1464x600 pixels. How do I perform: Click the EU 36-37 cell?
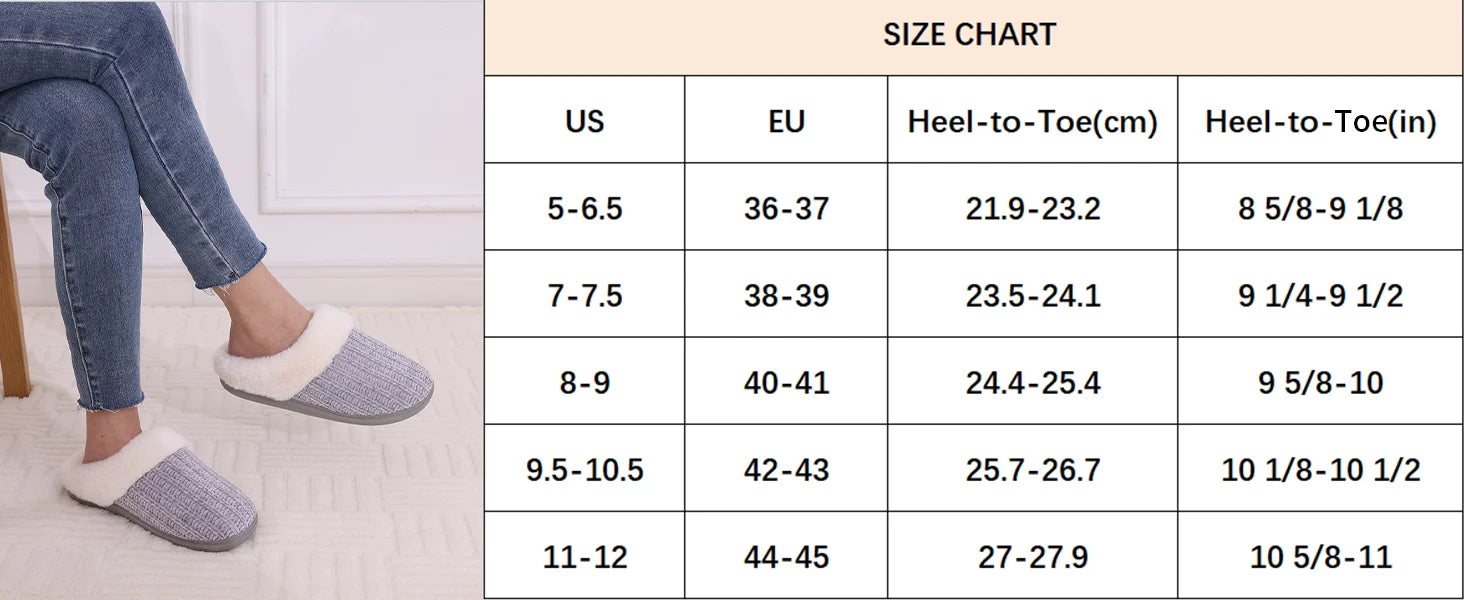pyautogui.click(x=786, y=207)
